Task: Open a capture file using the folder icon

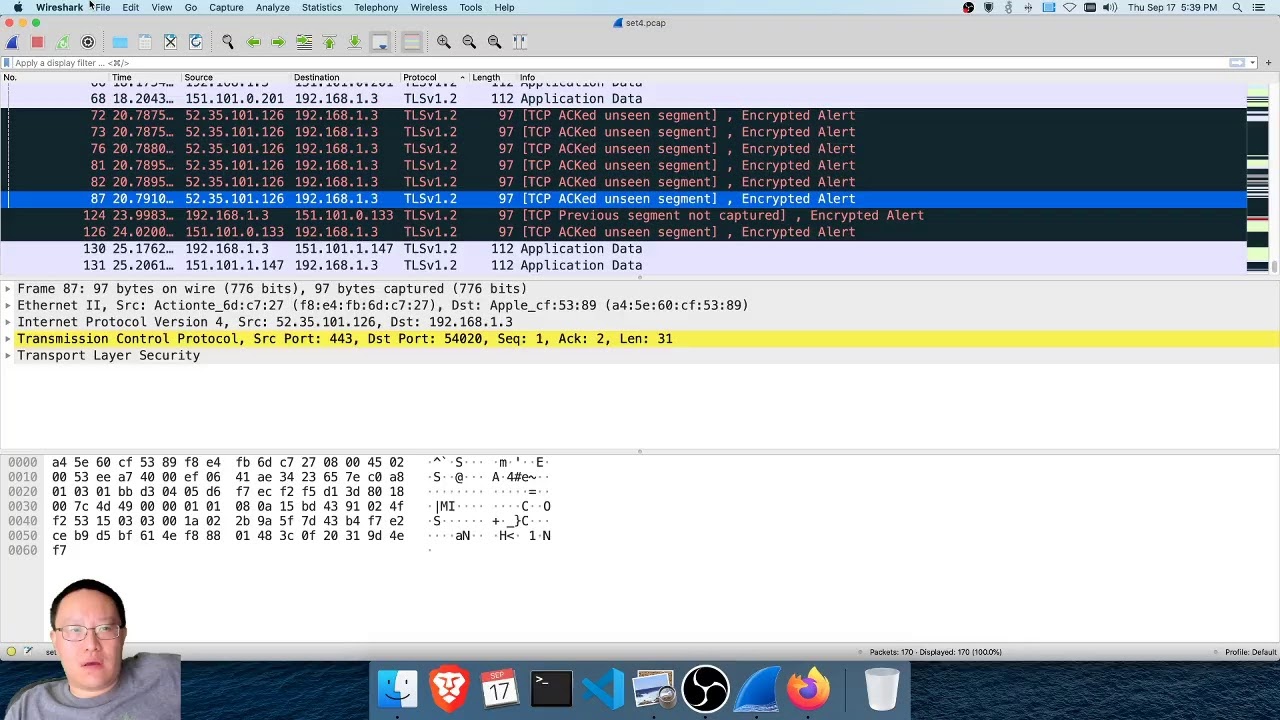Action: click(x=120, y=42)
